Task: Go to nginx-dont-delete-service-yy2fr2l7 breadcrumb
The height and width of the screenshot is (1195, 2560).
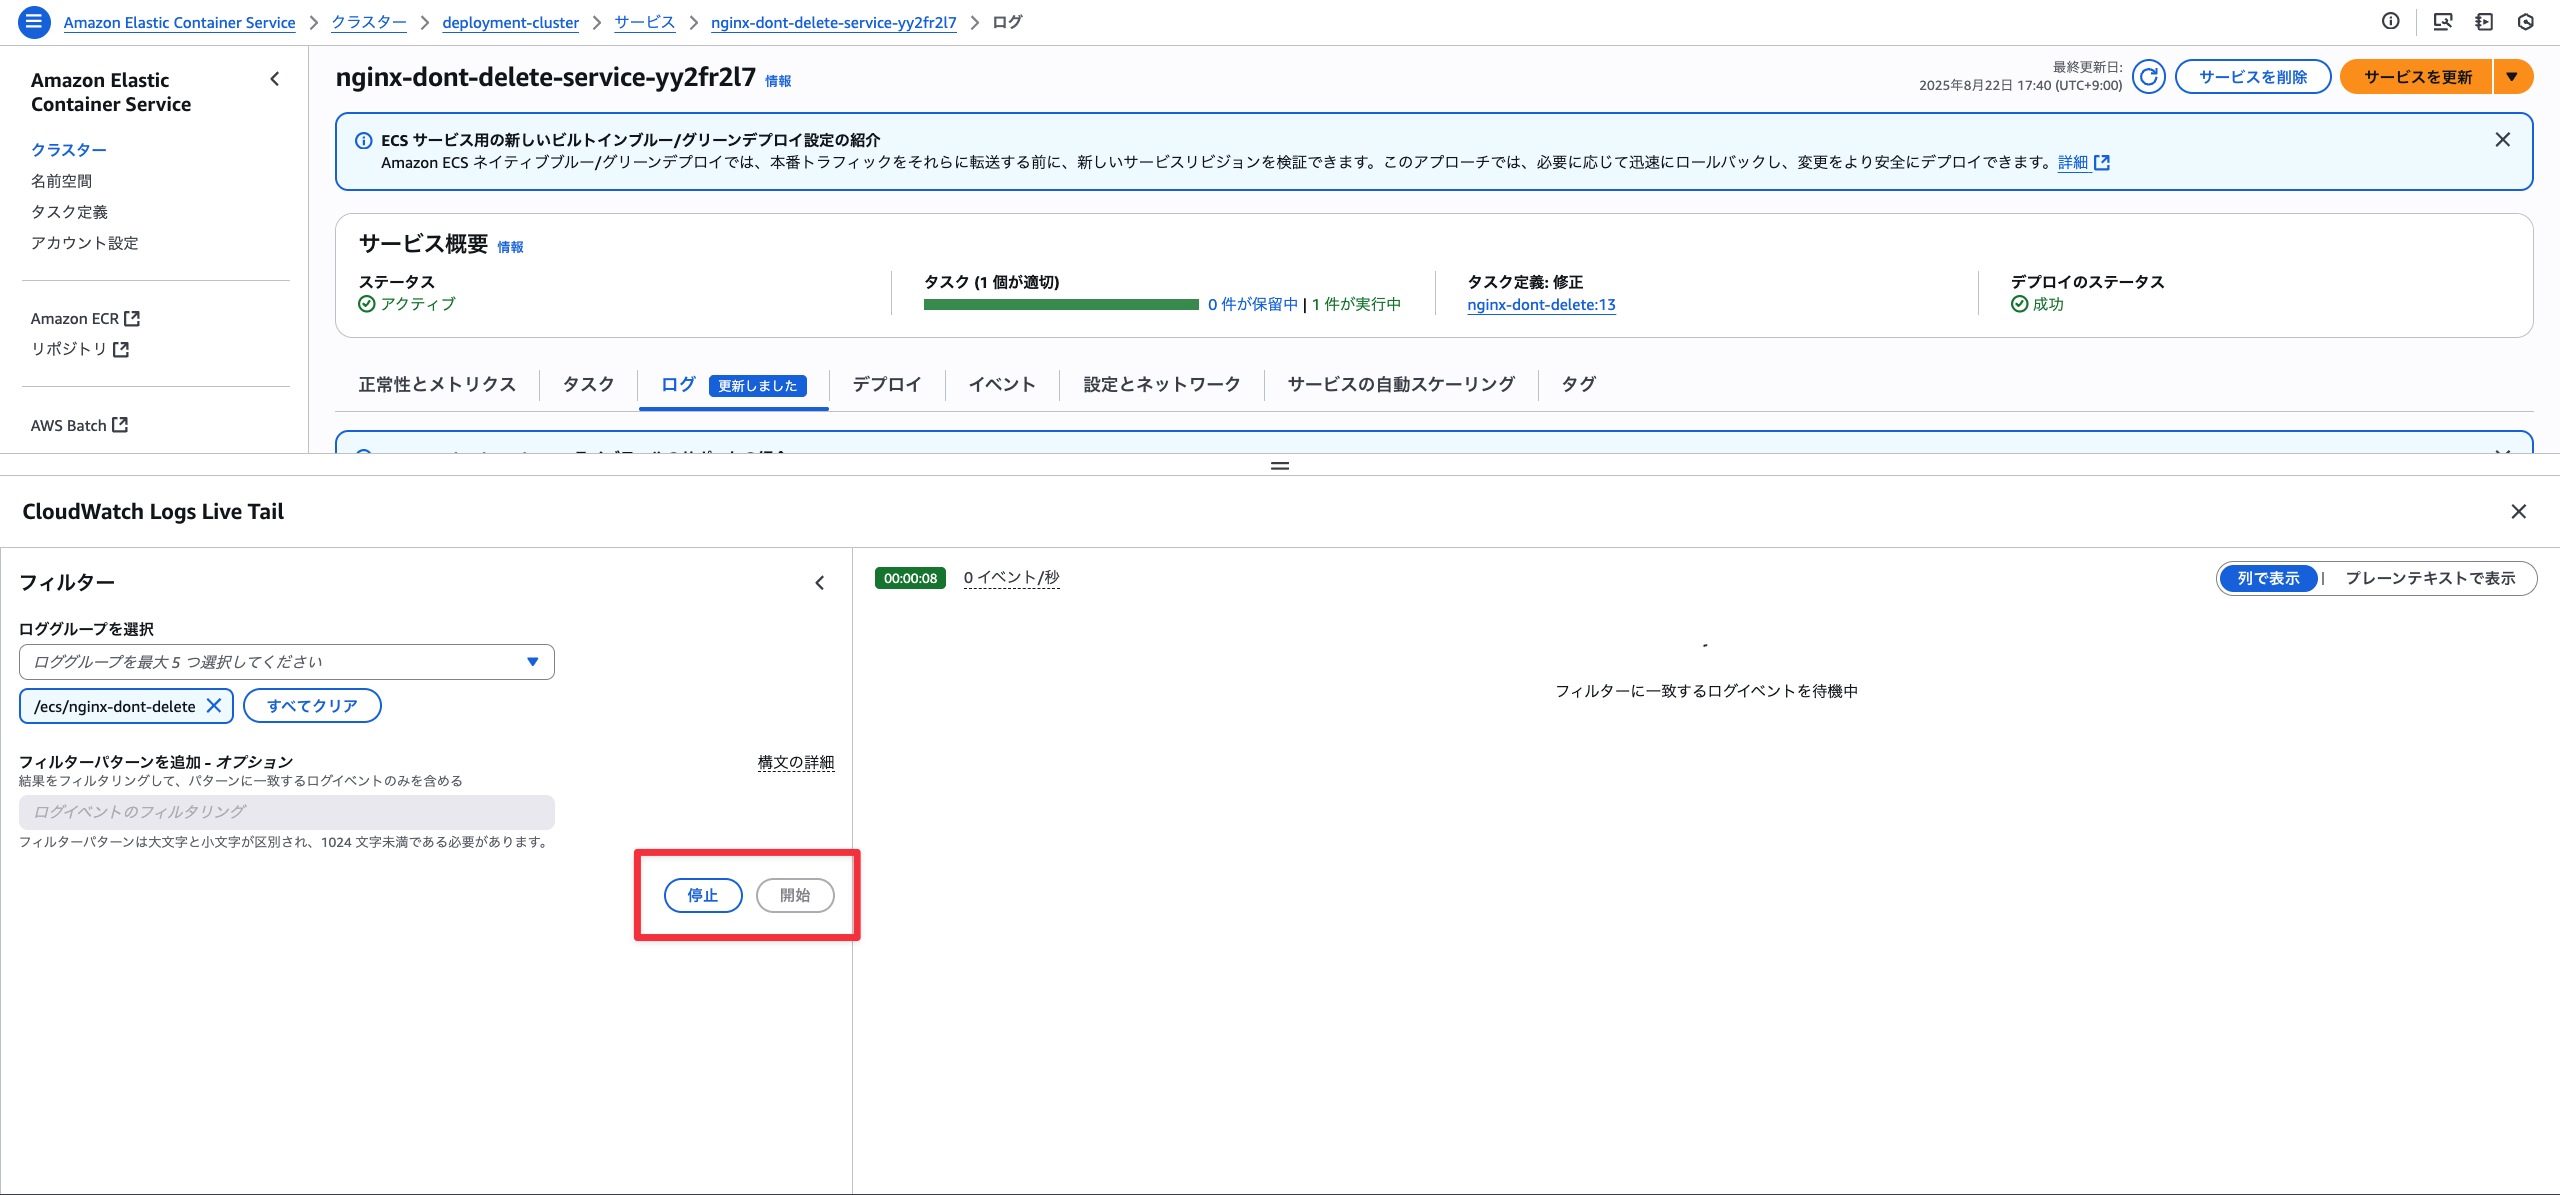Action: [833, 23]
